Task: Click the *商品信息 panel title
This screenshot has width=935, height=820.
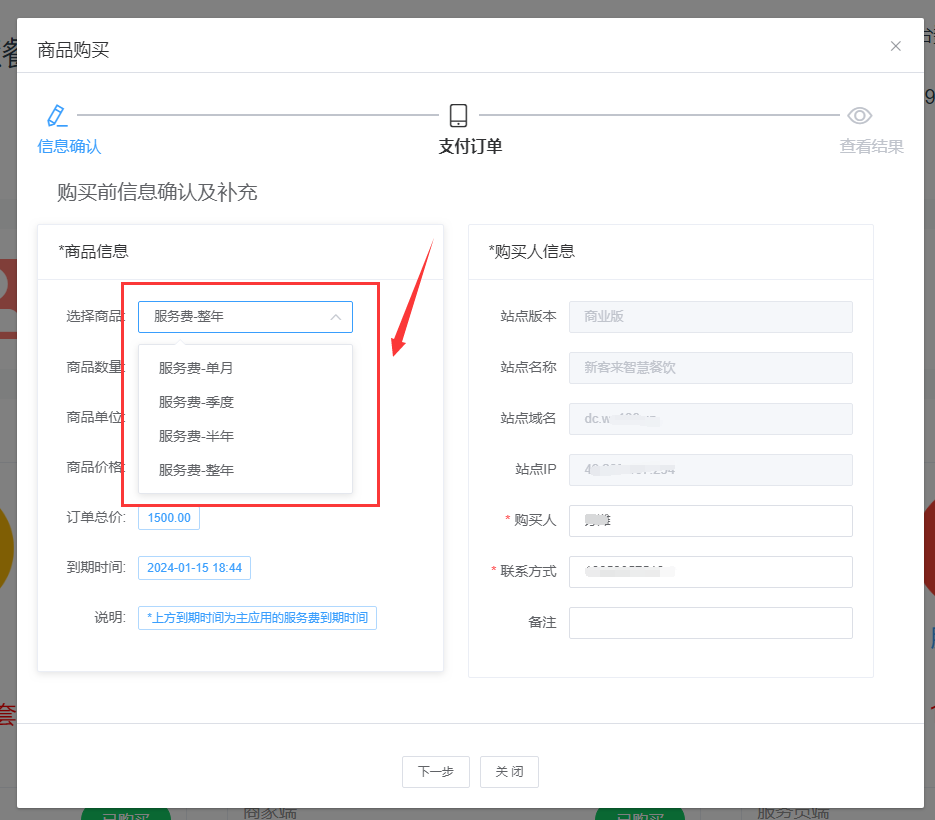Action: click(93, 252)
